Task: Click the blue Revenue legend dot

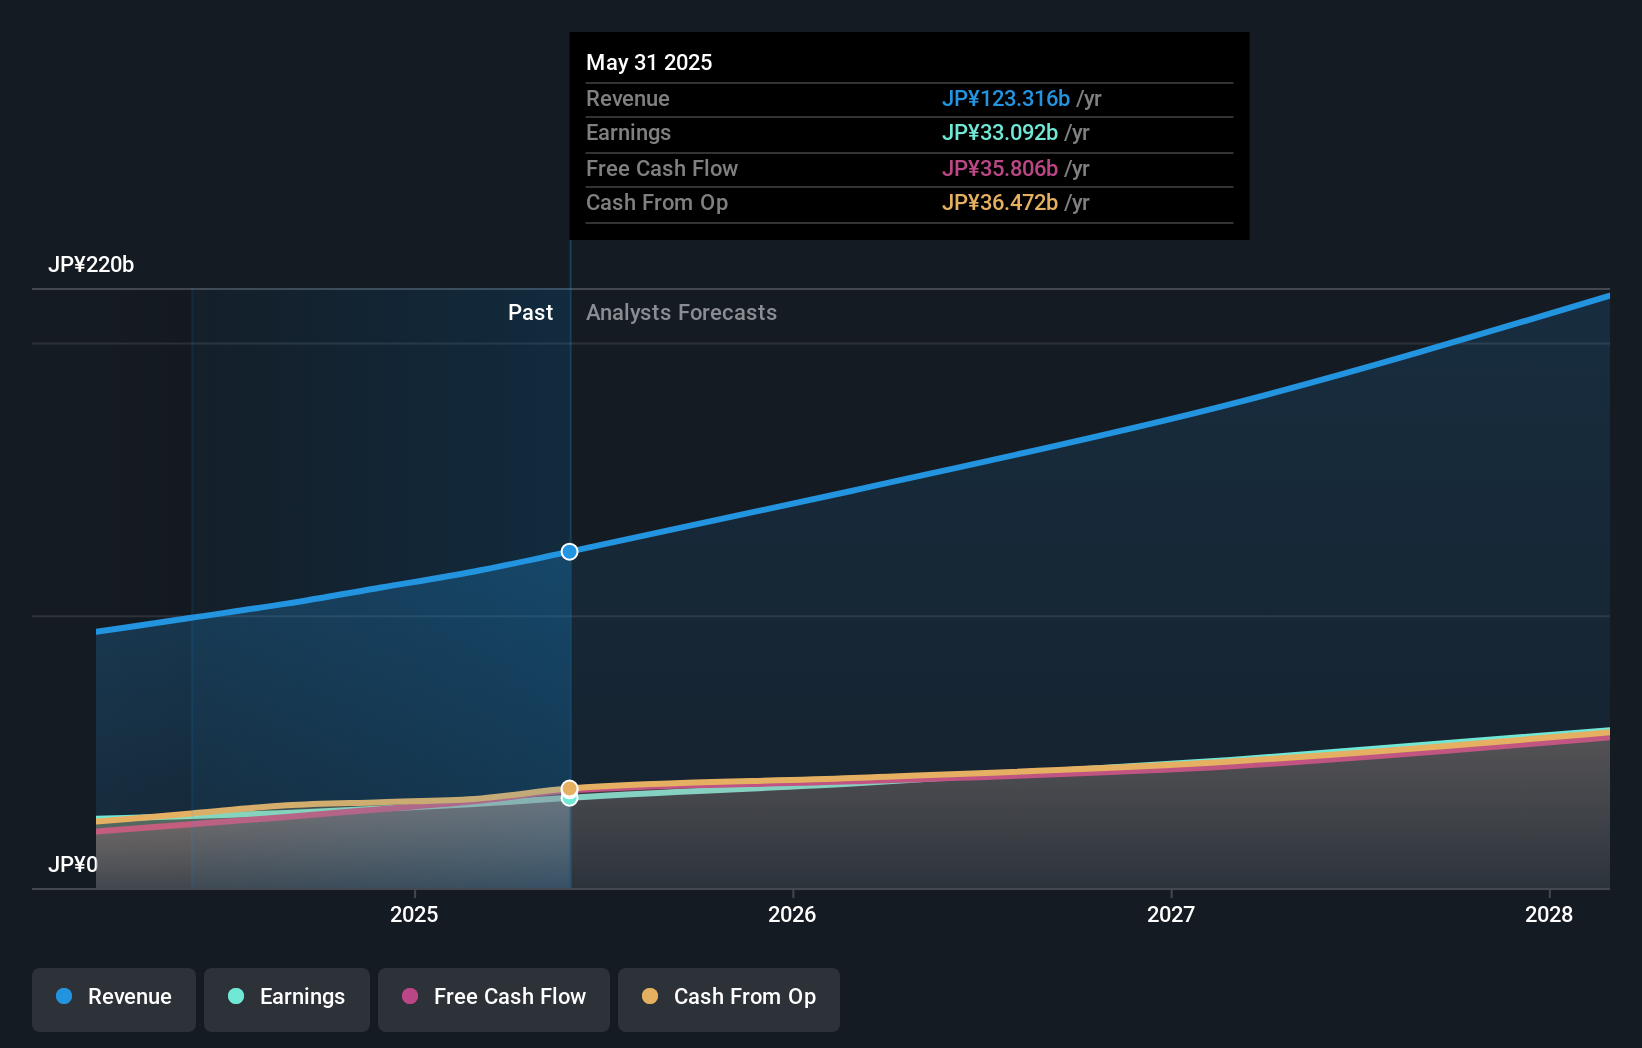Action: point(64,996)
